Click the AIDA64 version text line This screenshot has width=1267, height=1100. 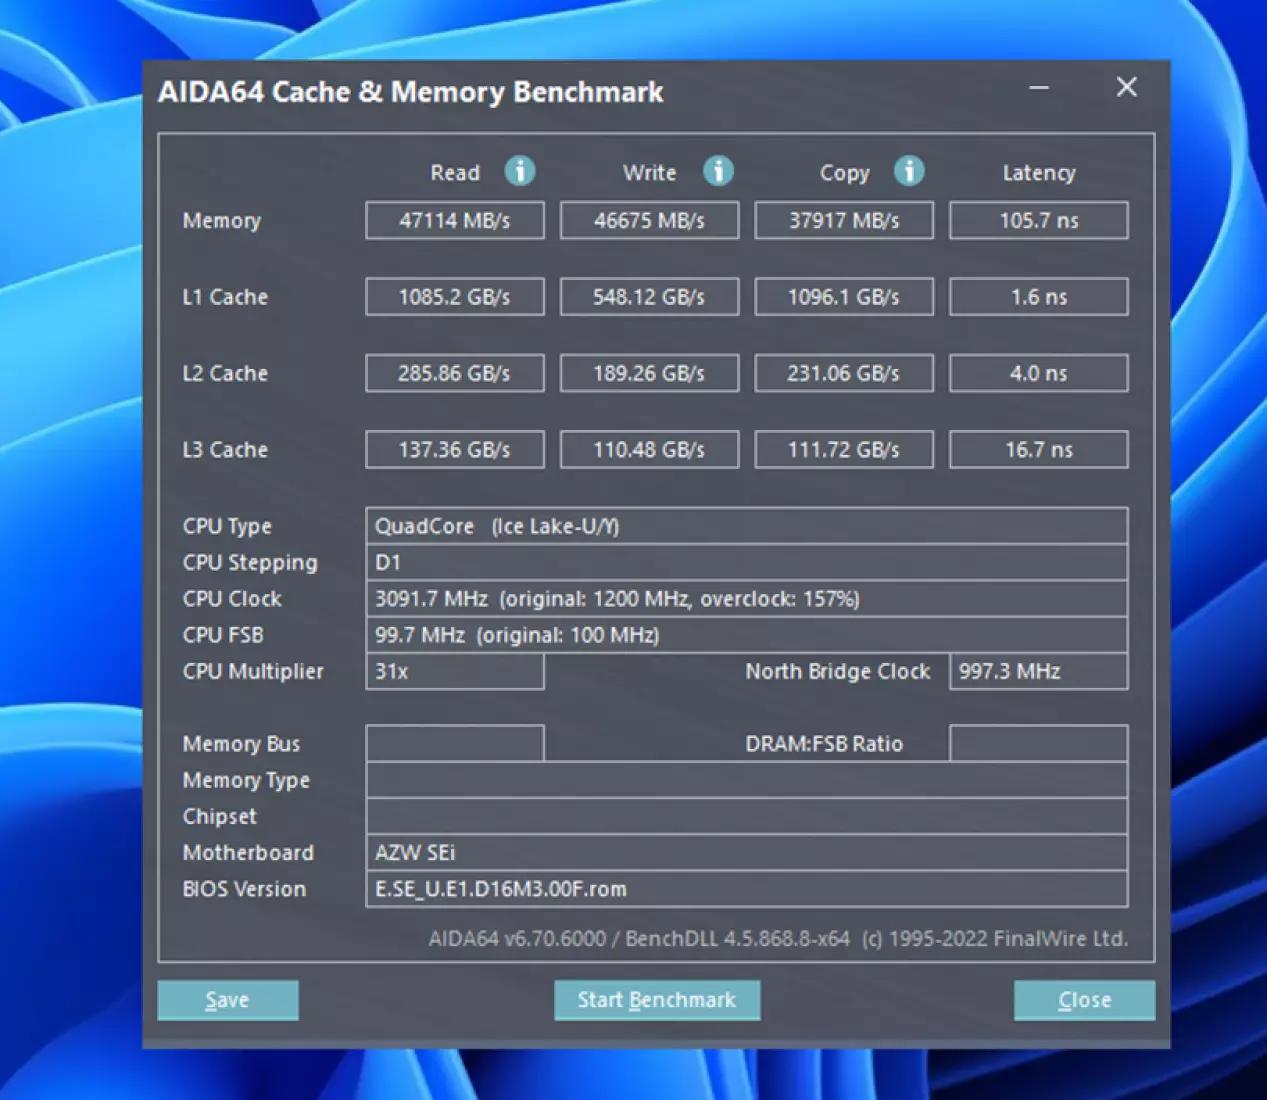click(778, 939)
